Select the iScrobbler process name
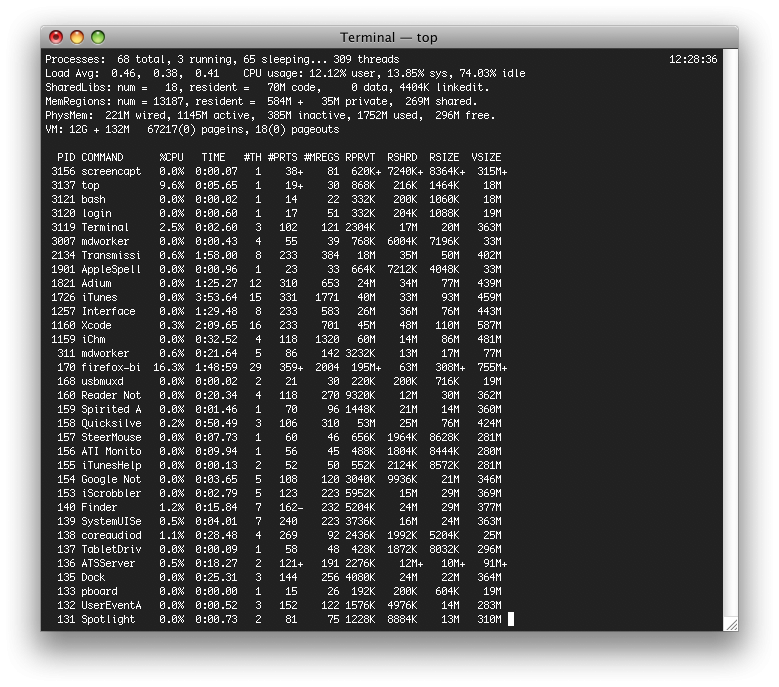The image size is (779, 687). click(x=111, y=493)
